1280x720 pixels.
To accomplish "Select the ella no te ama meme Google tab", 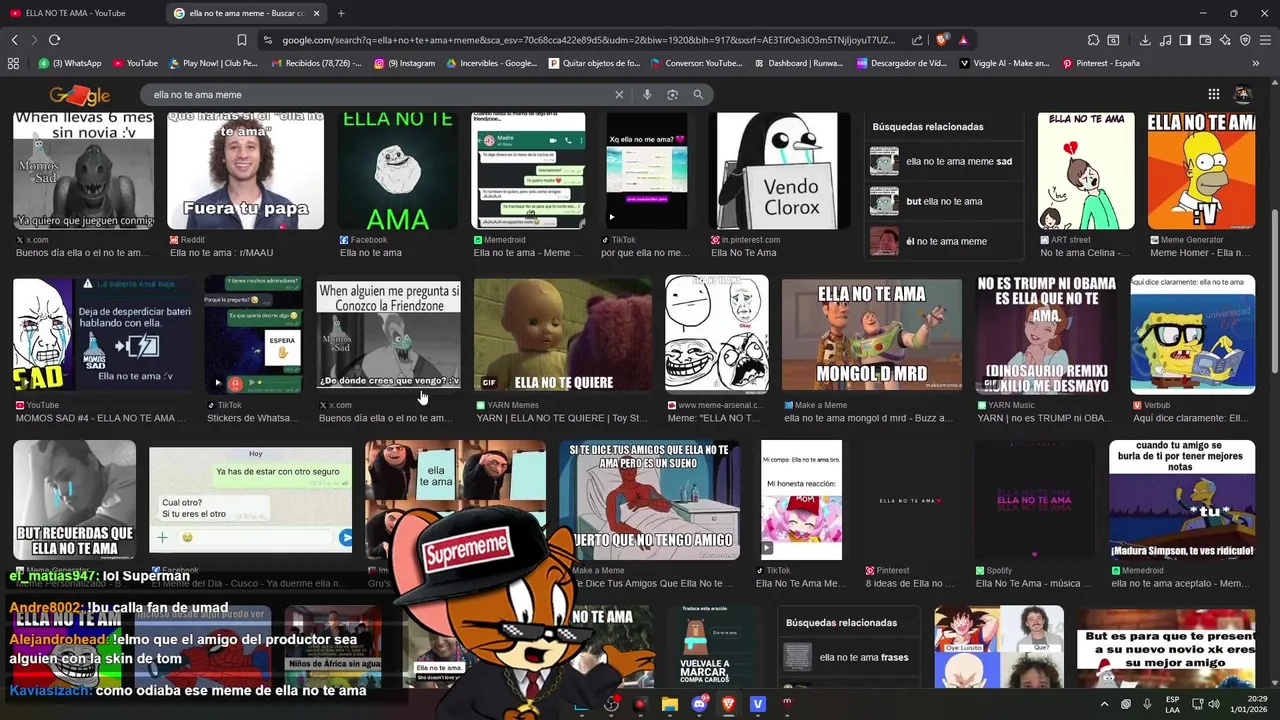I will click(245, 13).
